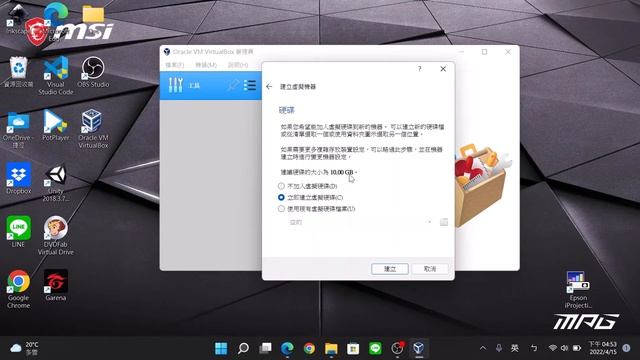Open OBS Studio from the taskbar
This screenshot has width=640, height=360.
pyautogui.click(x=397, y=348)
